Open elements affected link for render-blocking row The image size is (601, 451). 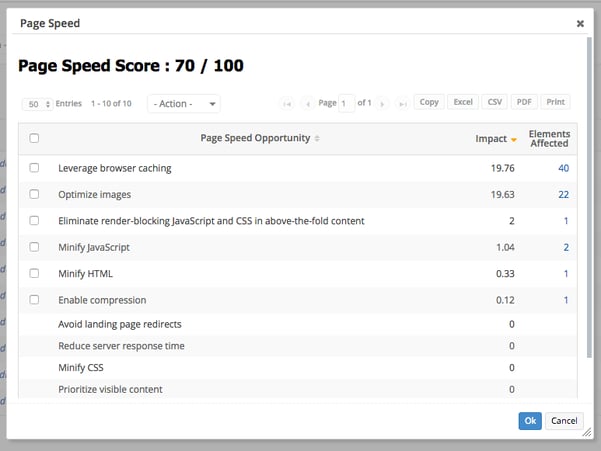pos(566,221)
